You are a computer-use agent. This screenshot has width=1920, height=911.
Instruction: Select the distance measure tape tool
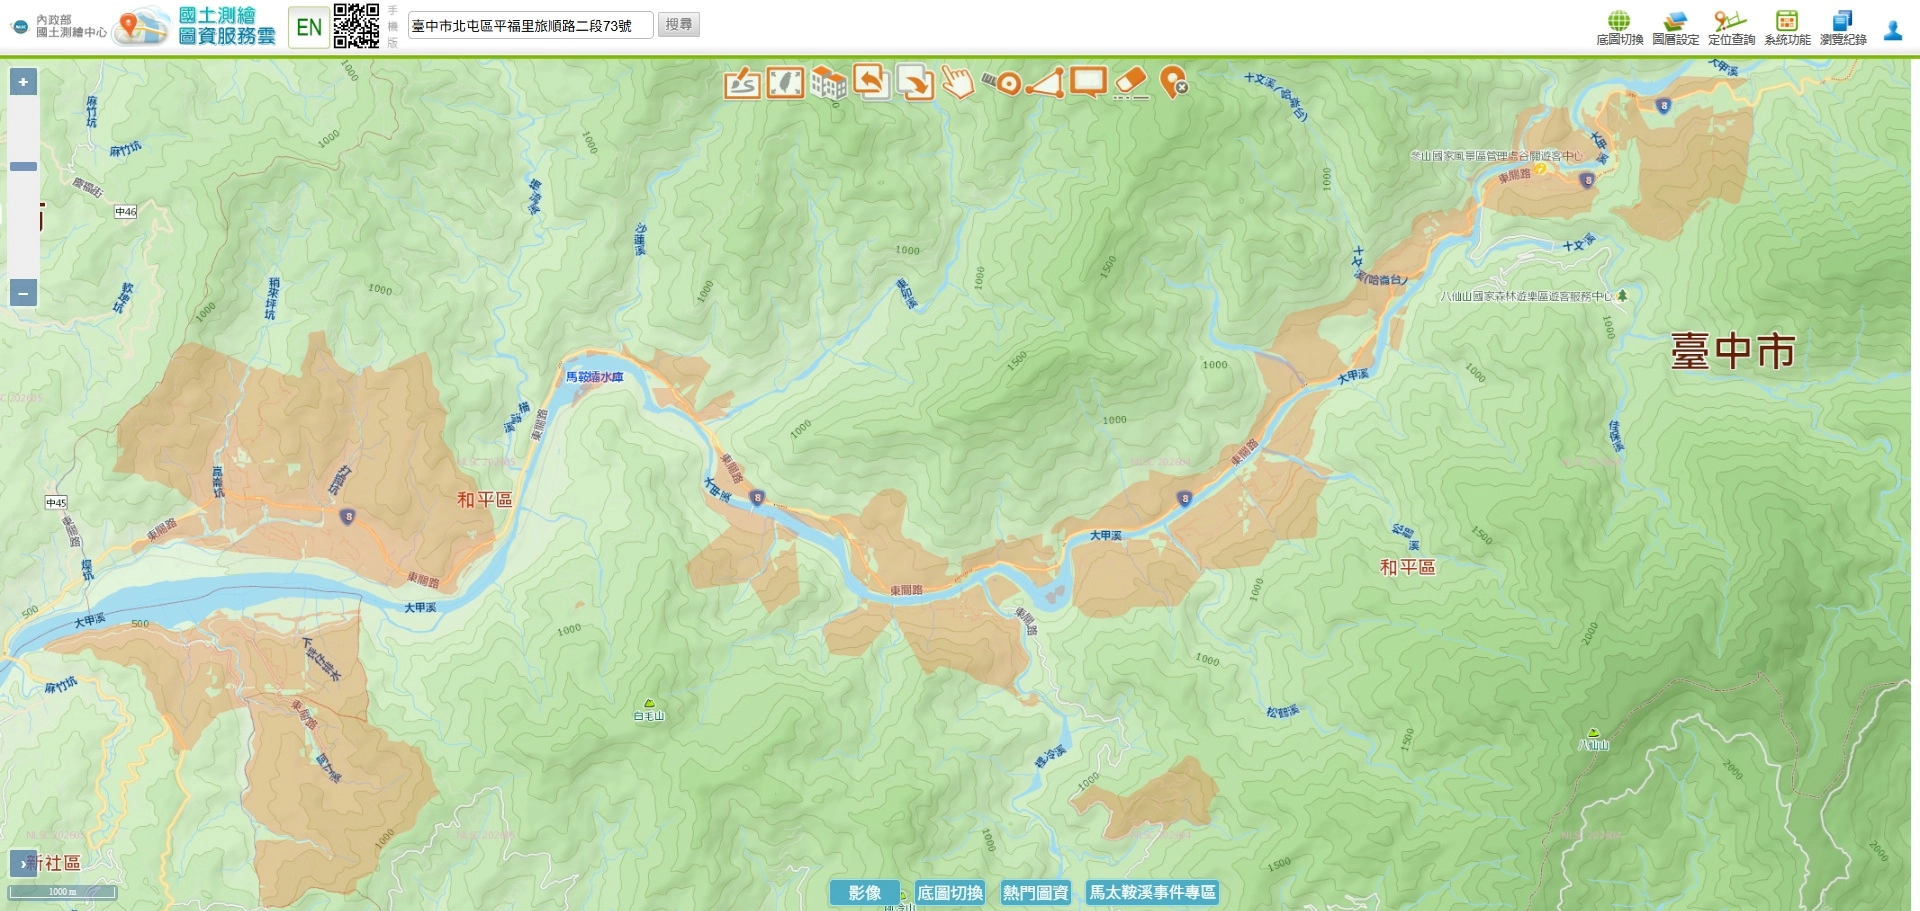1001,83
